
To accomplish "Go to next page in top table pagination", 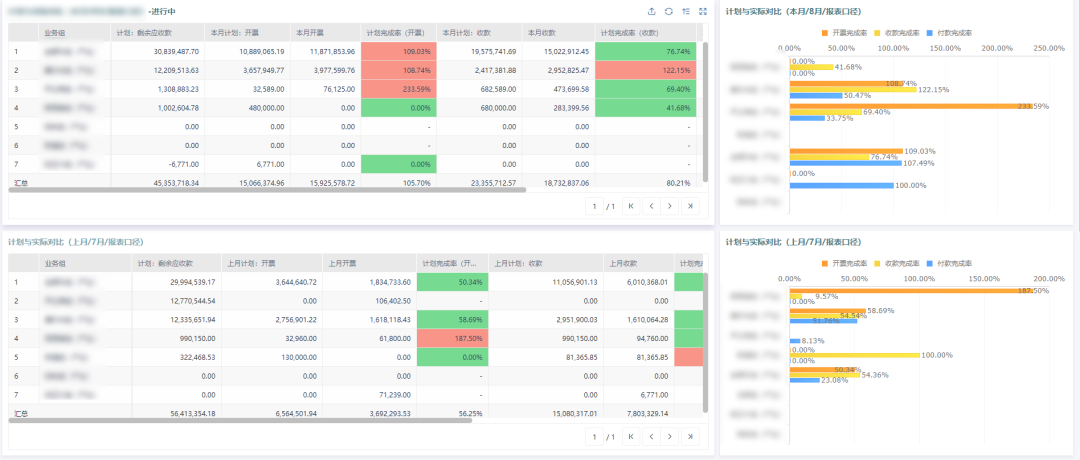I will [670, 206].
